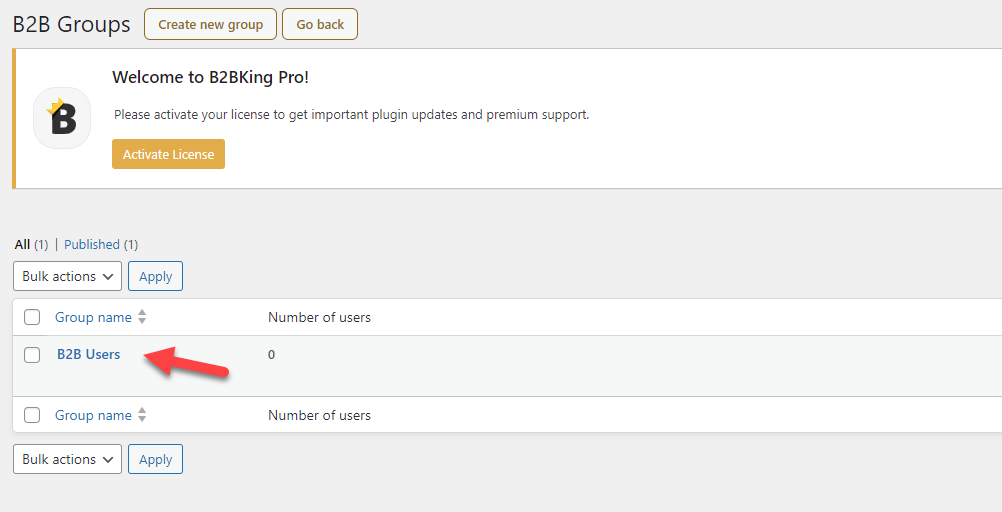Click Activate License button
Screen dimensions: 1002x512
point(169,154)
